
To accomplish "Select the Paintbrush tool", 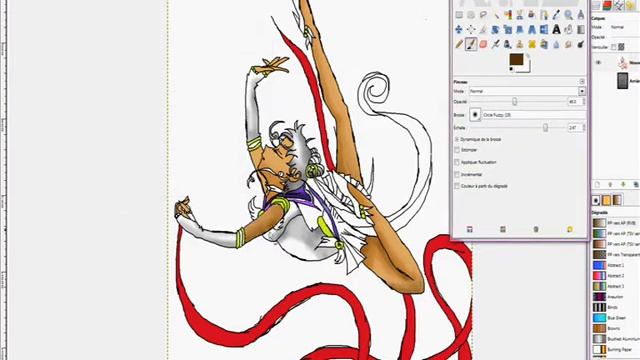I will 471,44.
